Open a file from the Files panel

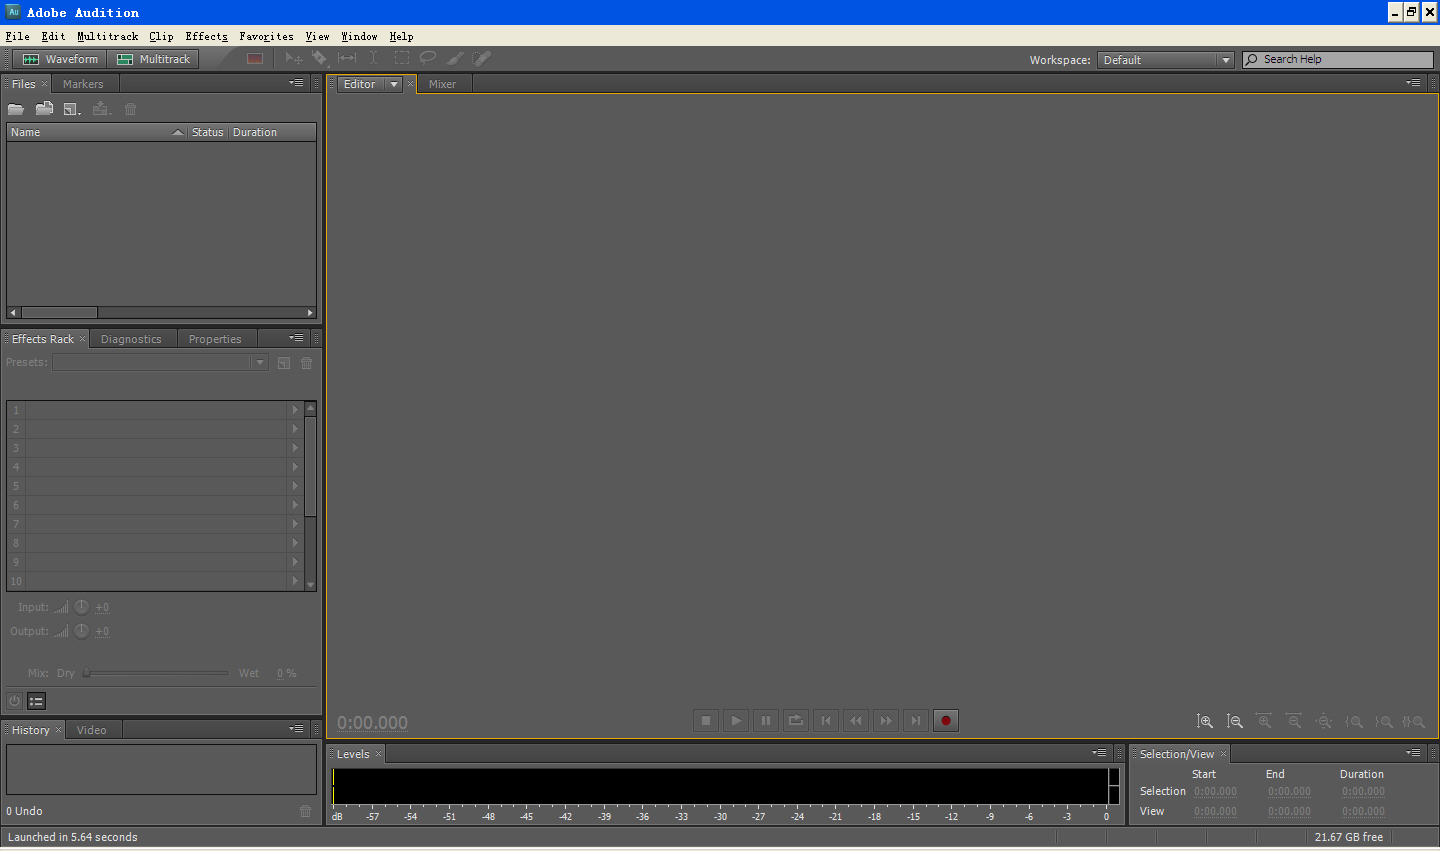(16, 109)
